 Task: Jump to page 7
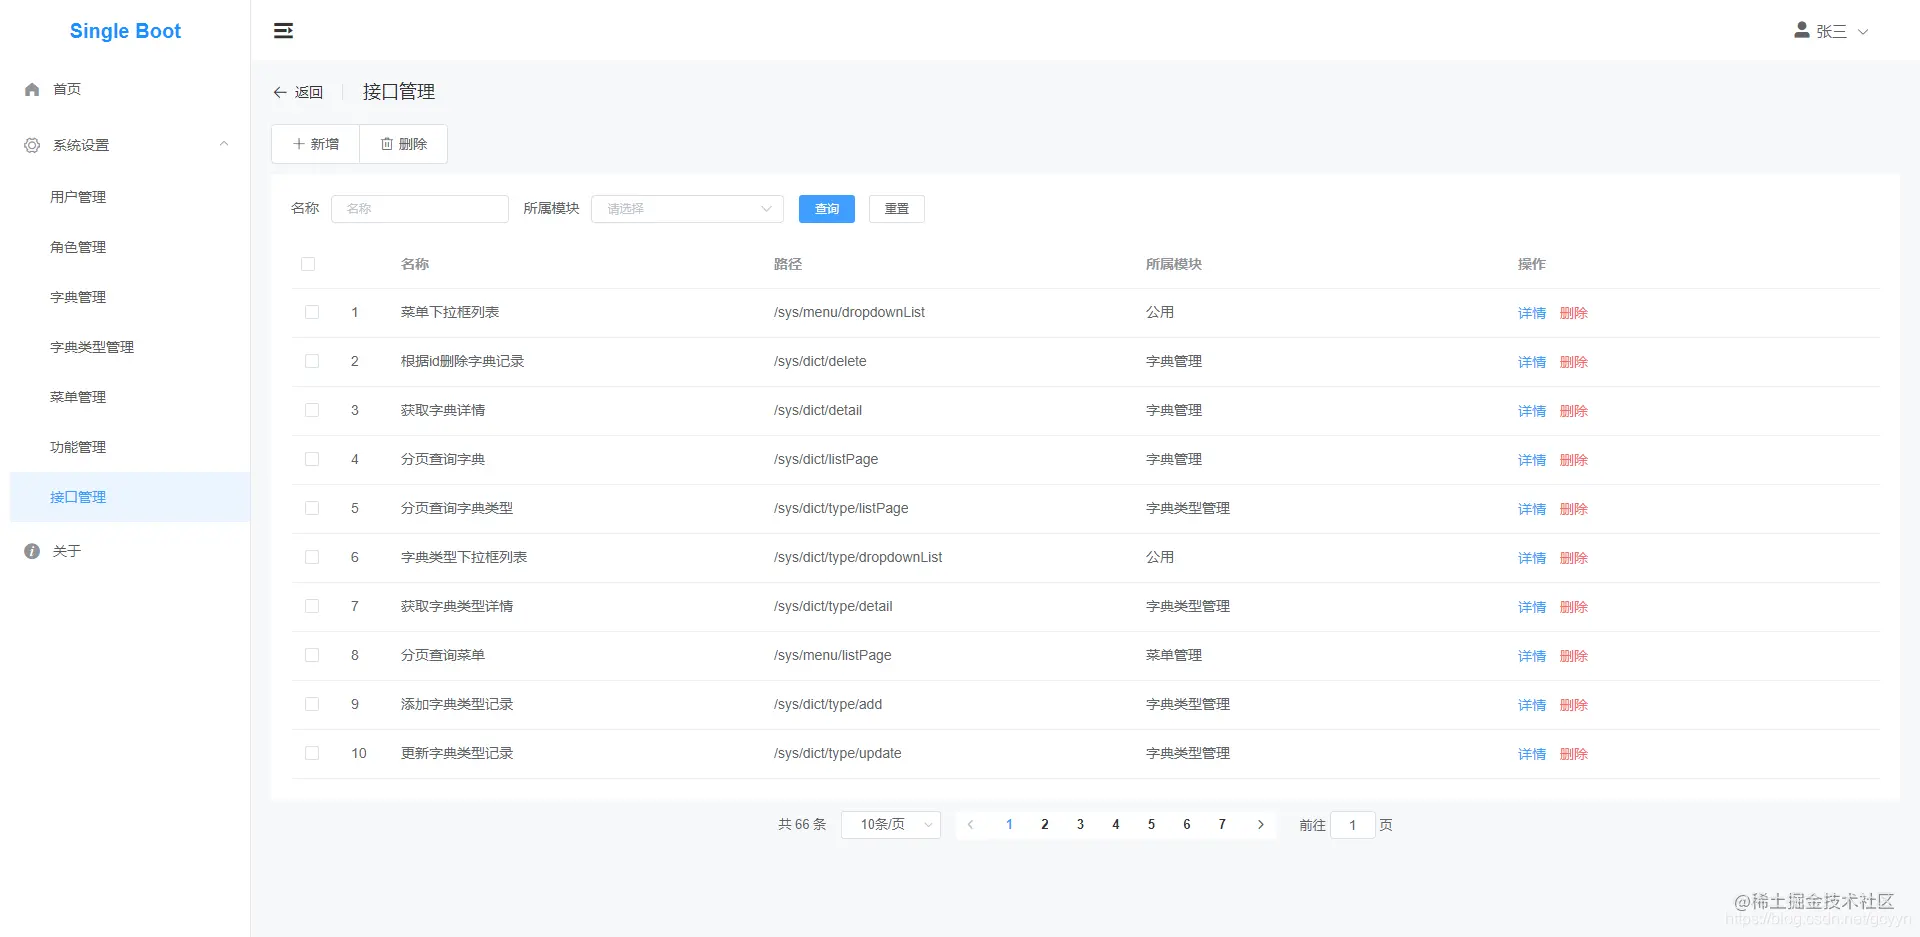coord(1222,825)
